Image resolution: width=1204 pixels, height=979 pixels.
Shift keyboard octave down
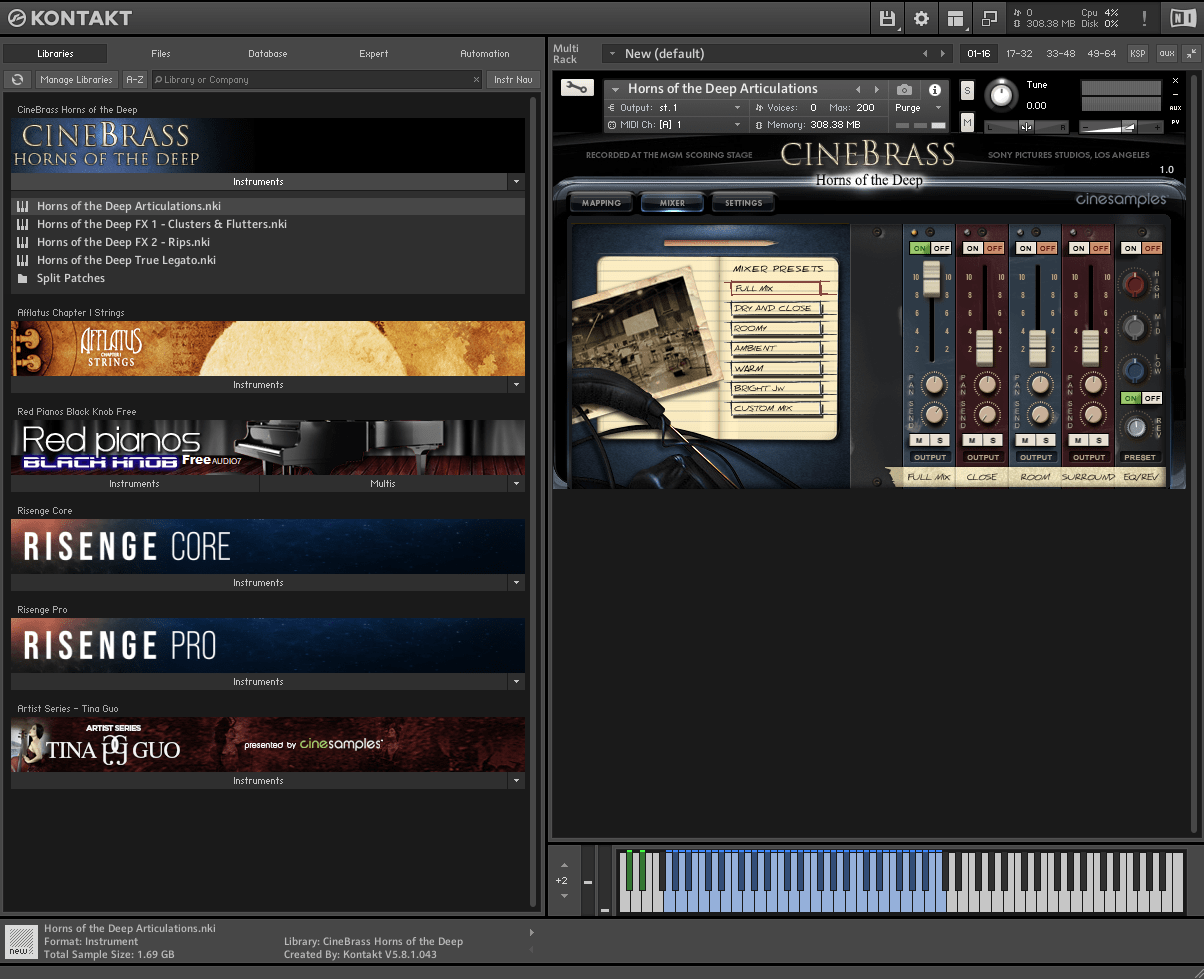pos(564,897)
